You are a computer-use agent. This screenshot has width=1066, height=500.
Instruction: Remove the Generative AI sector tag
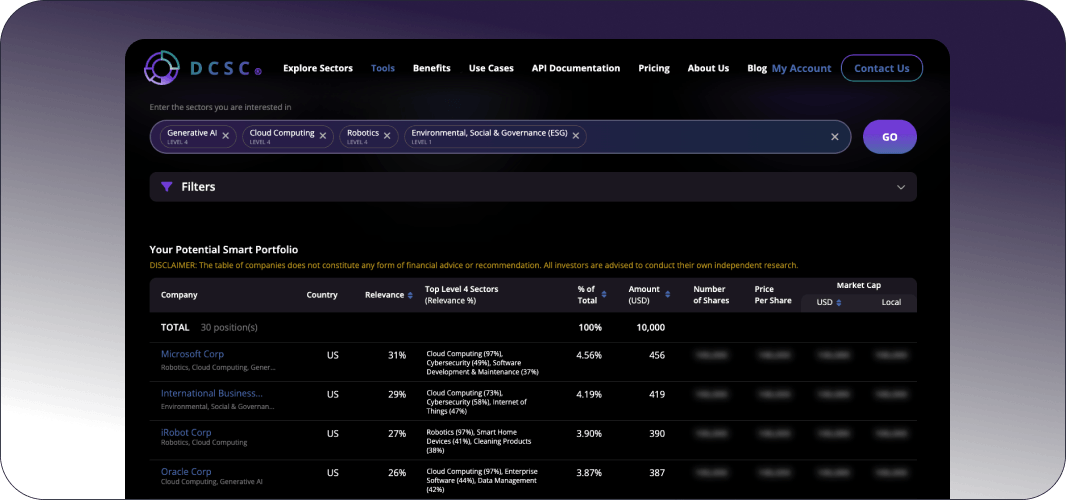(226, 136)
